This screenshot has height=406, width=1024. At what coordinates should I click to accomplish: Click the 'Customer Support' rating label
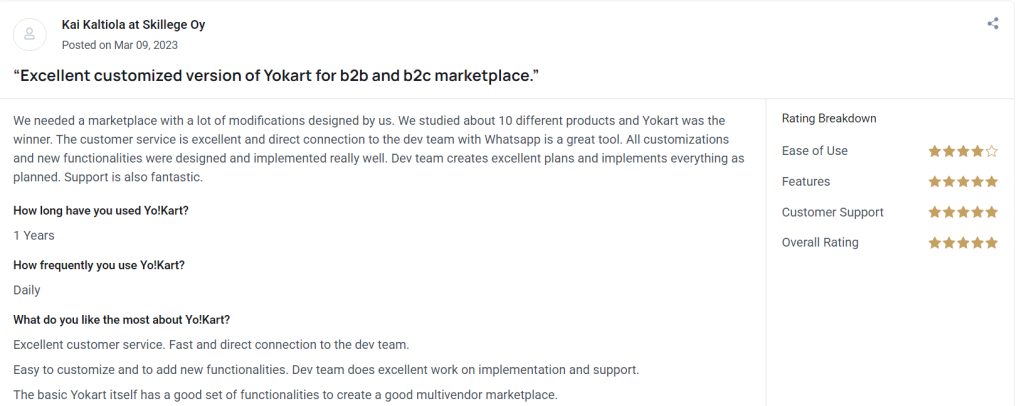(x=832, y=212)
